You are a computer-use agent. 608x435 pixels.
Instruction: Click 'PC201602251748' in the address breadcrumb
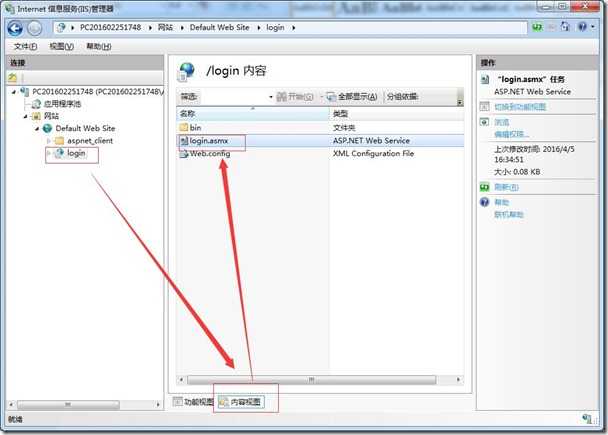coord(111,28)
